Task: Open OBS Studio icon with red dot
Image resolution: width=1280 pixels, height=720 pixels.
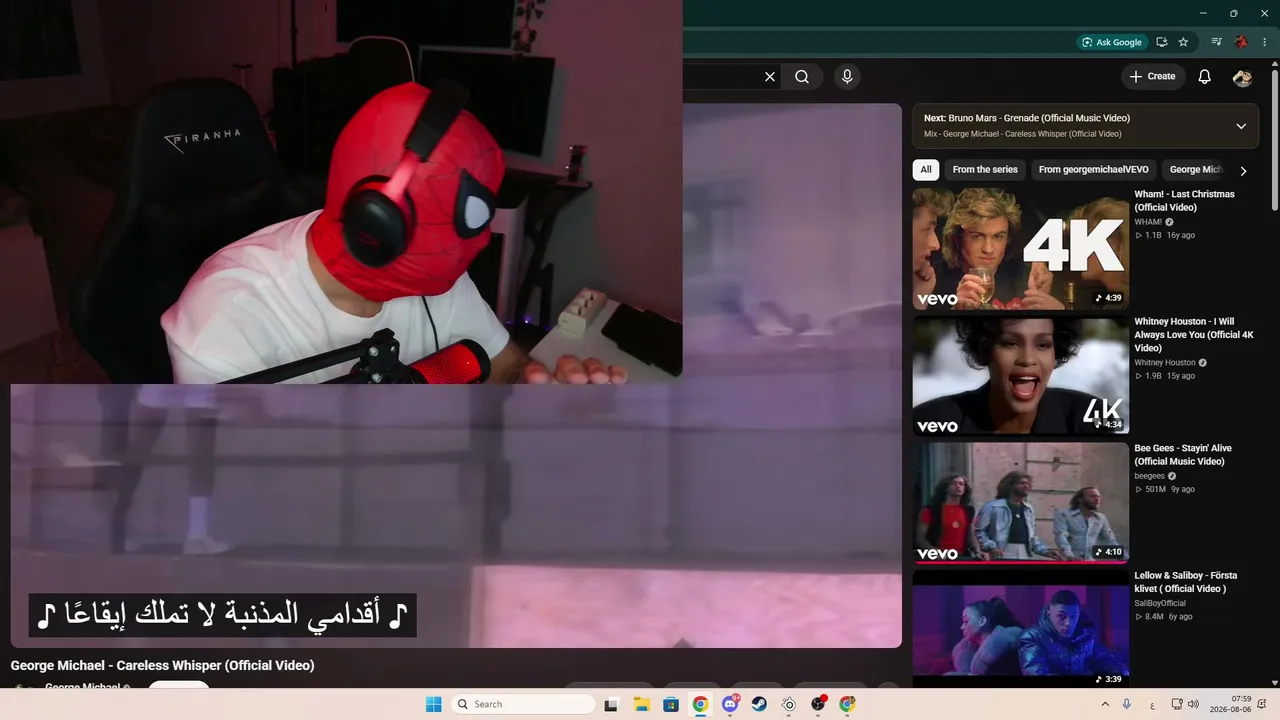Action: coord(818,704)
